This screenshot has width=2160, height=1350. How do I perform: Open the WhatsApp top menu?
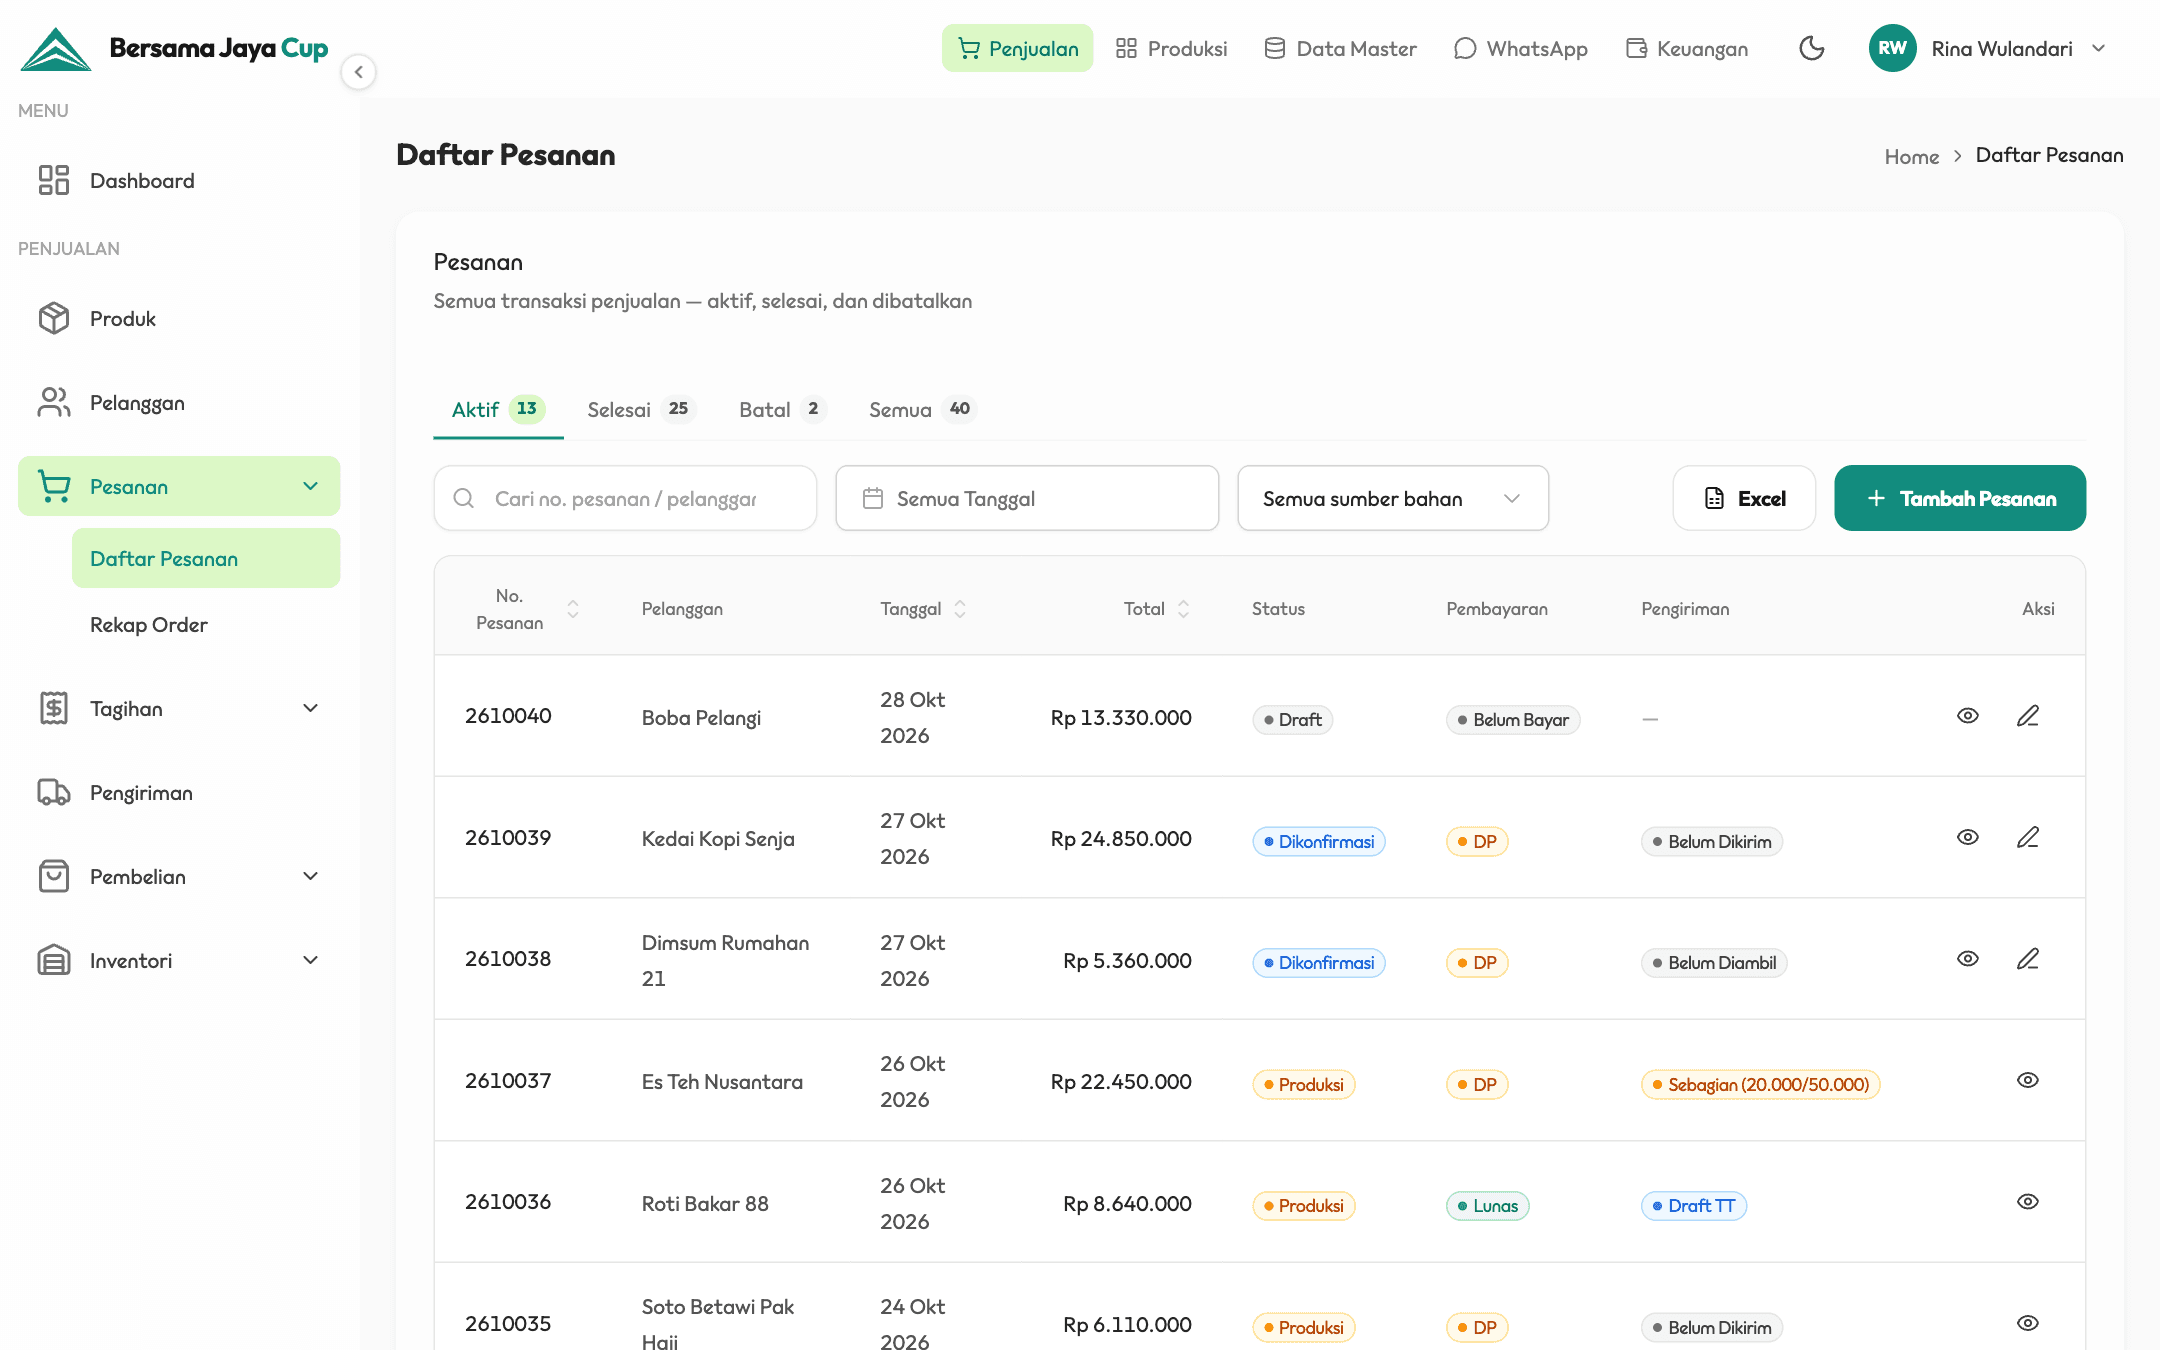[1520, 48]
